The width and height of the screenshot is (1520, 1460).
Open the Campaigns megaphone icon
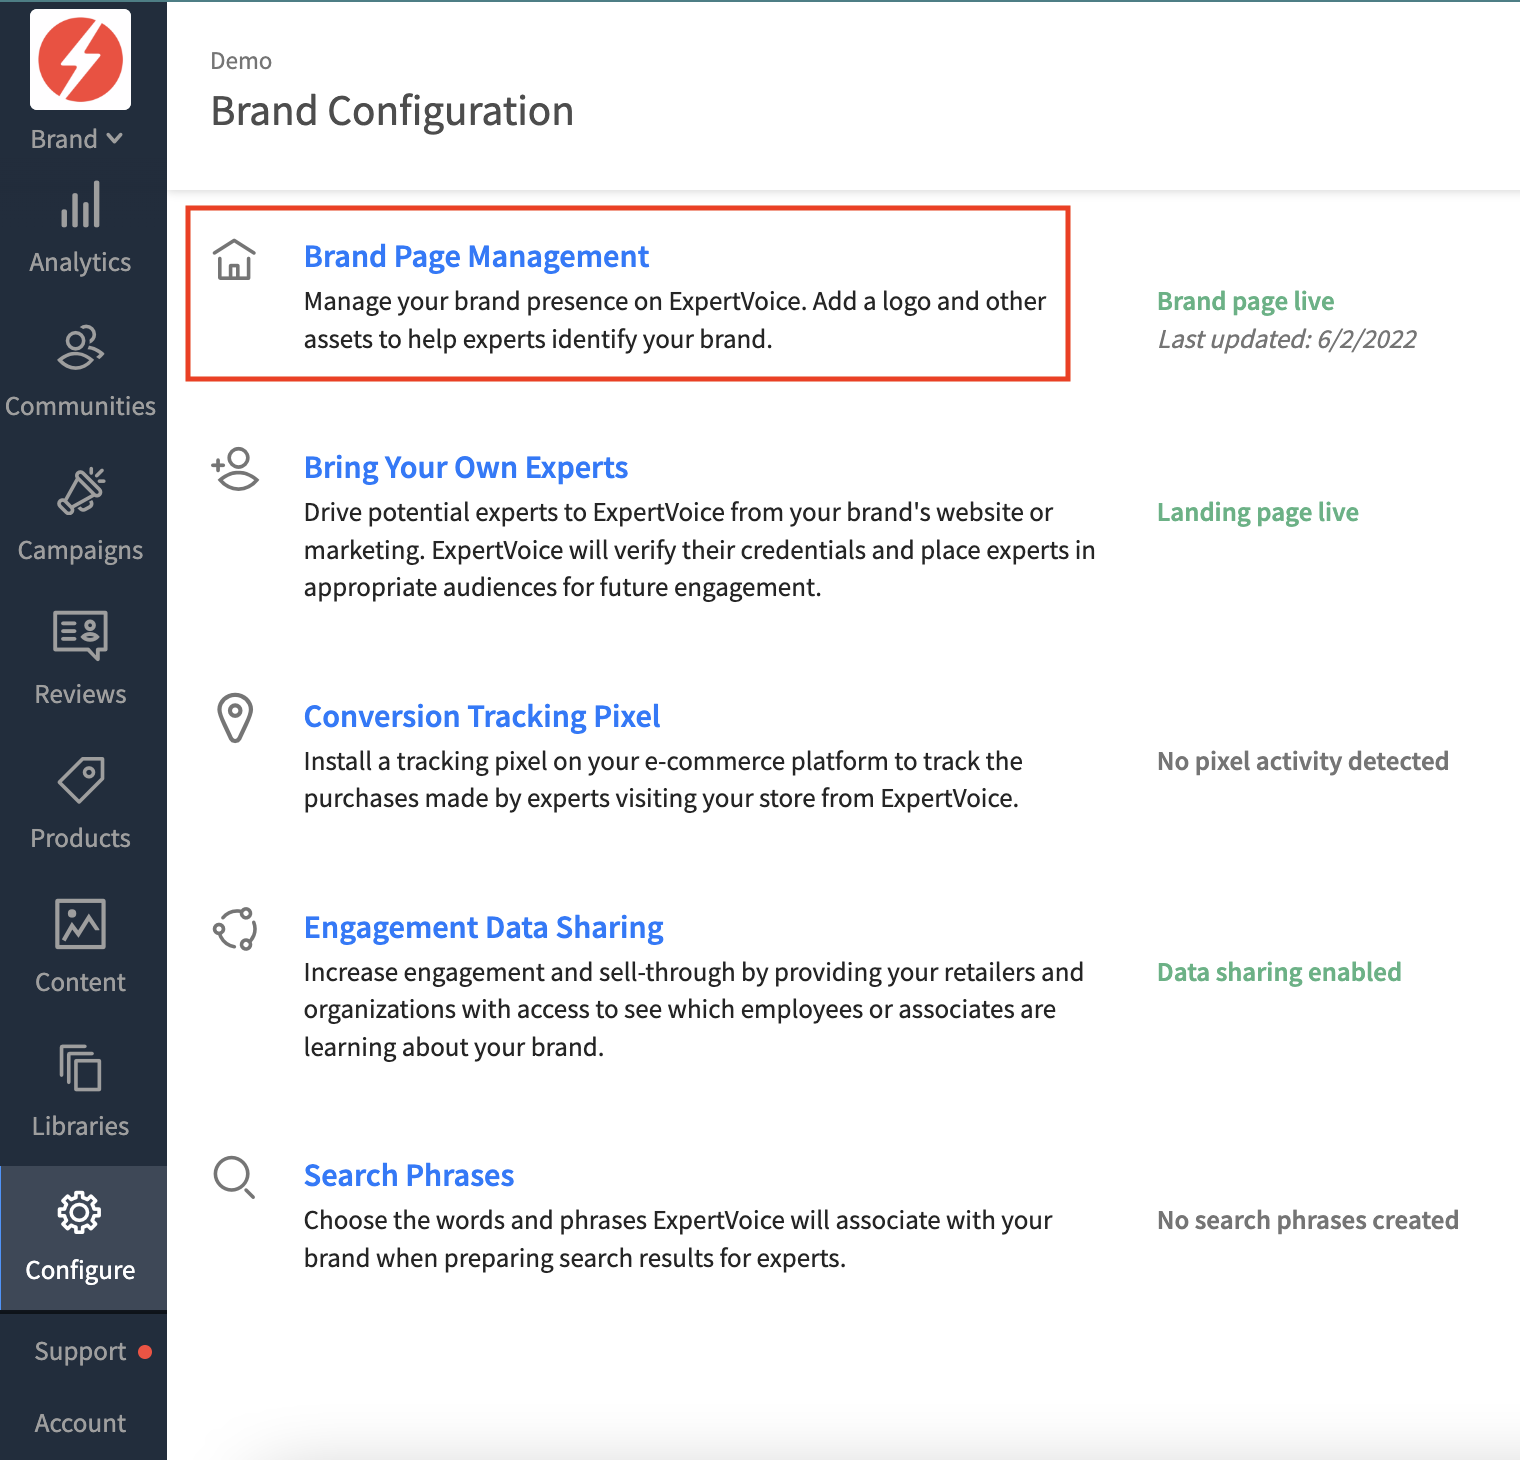80,491
